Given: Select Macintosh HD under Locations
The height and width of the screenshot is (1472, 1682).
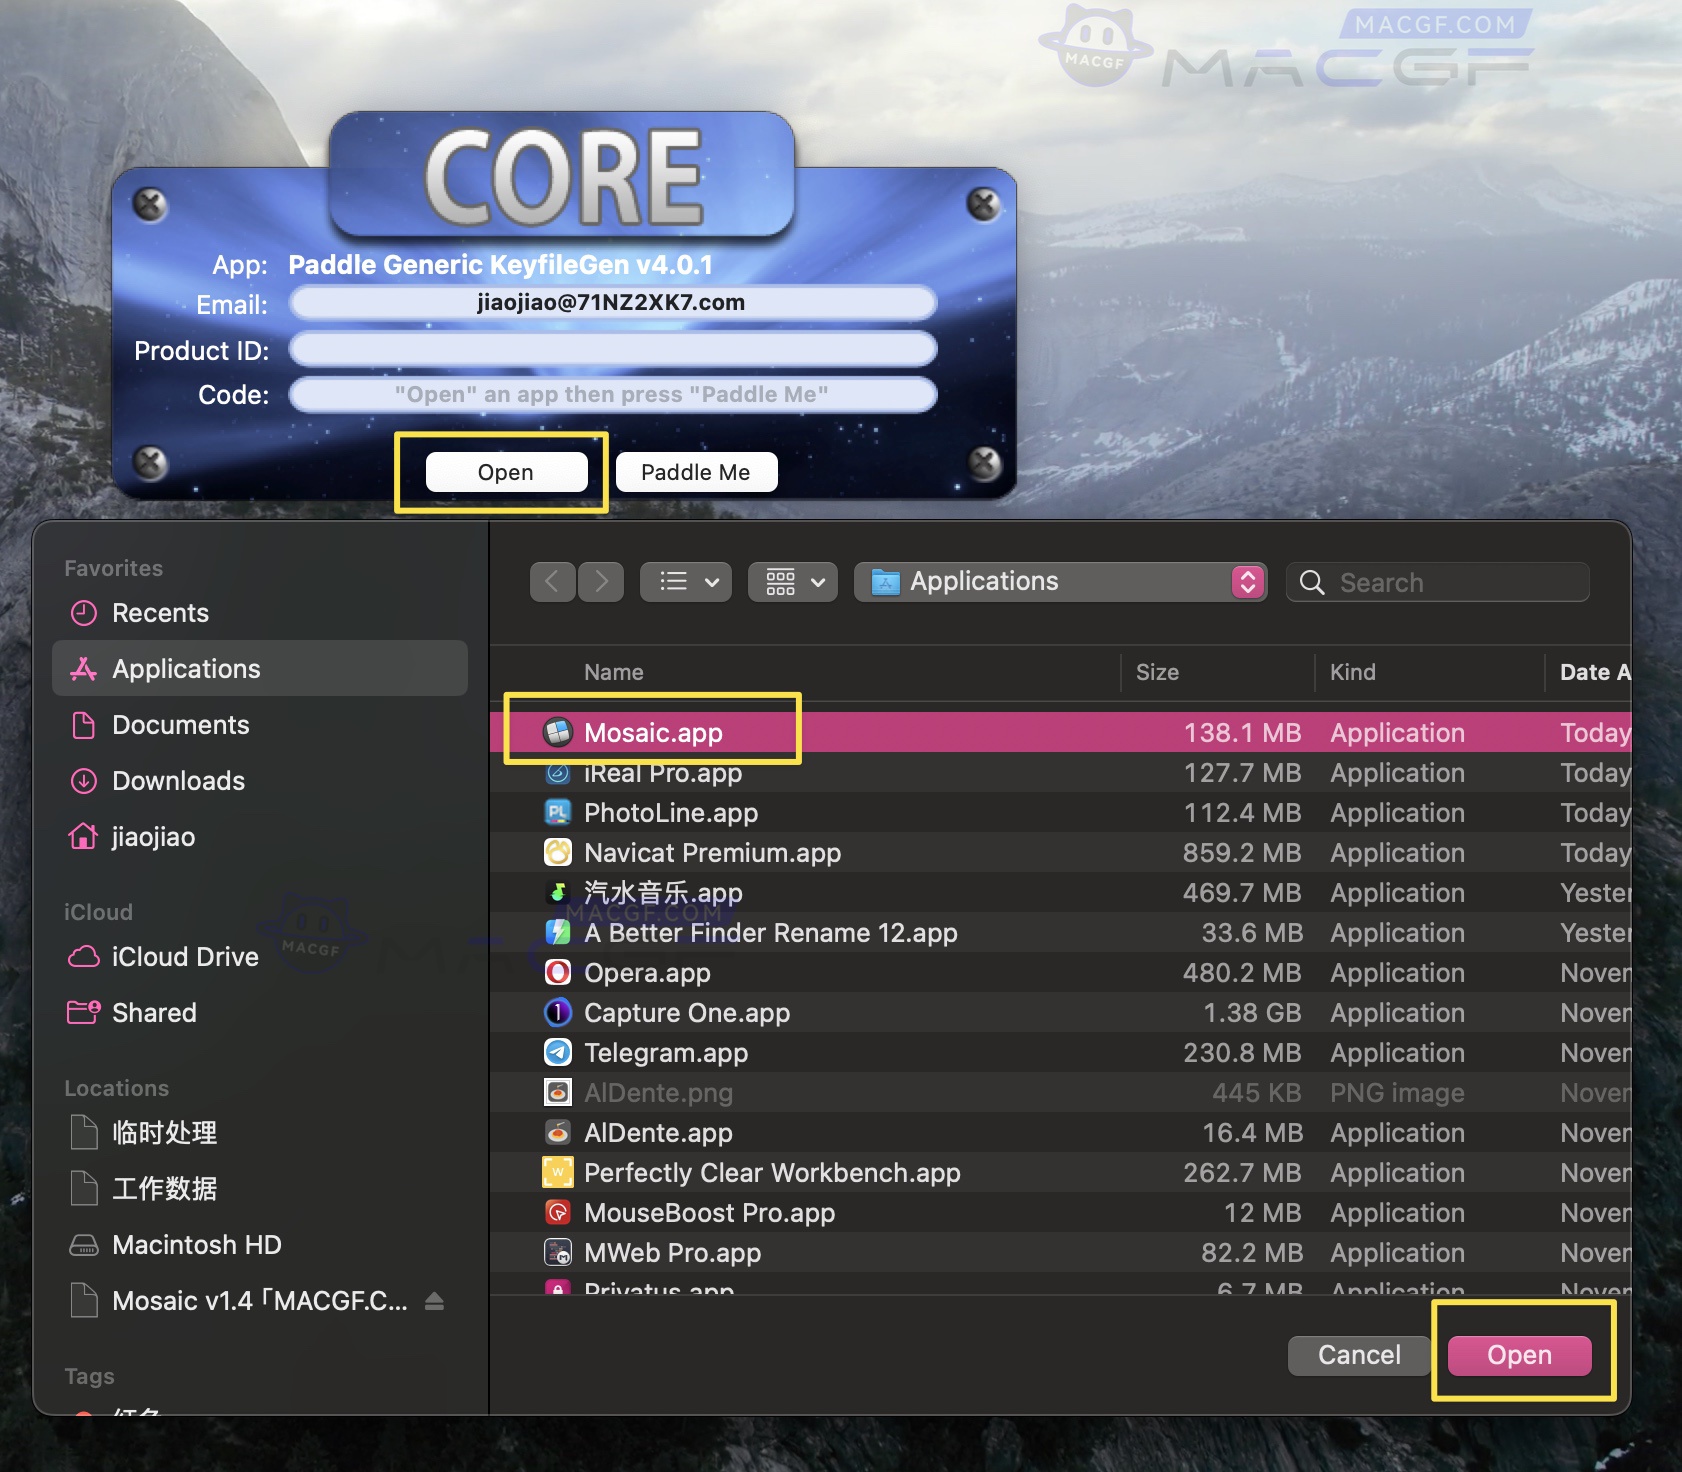Looking at the screenshot, I should (196, 1245).
